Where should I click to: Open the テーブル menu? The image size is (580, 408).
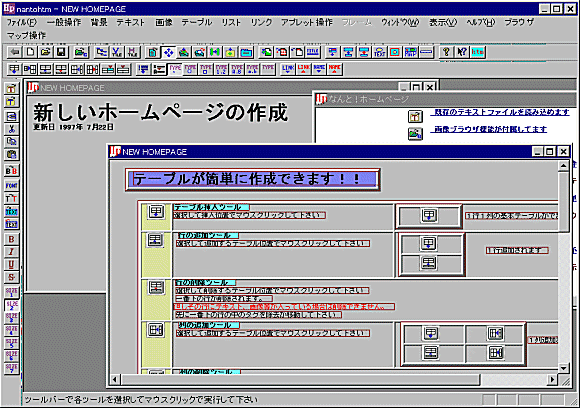pos(196,23)
